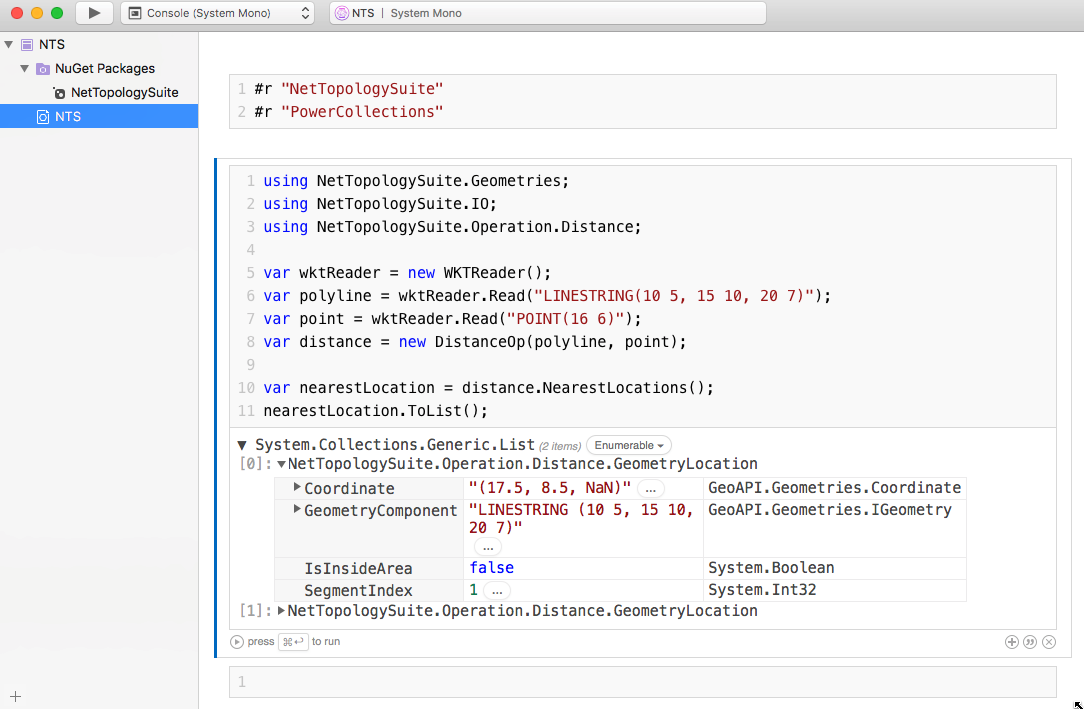This screenshot has height=709, width=1084.
Task: Select the NTS workbook page in sidebar
Action: tap(68, 117)
